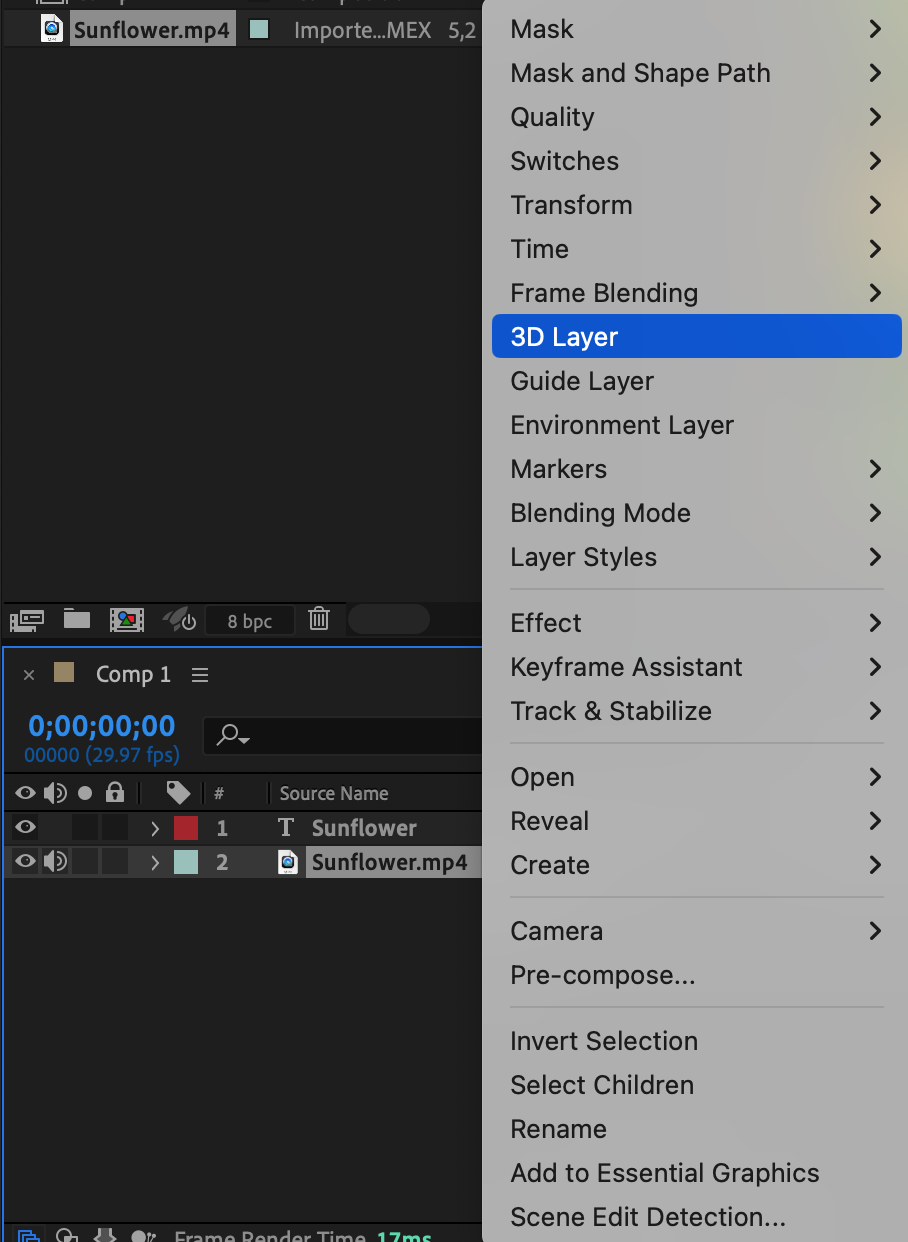Image resolution: width=908 pixels, height=1242 pixels.
Task: Delete selected item with trash icon
Action: coord(319,620)
